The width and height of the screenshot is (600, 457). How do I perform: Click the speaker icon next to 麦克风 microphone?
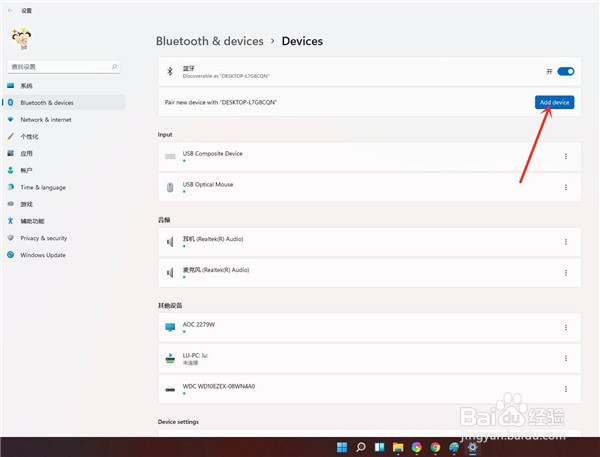[170, 273]
